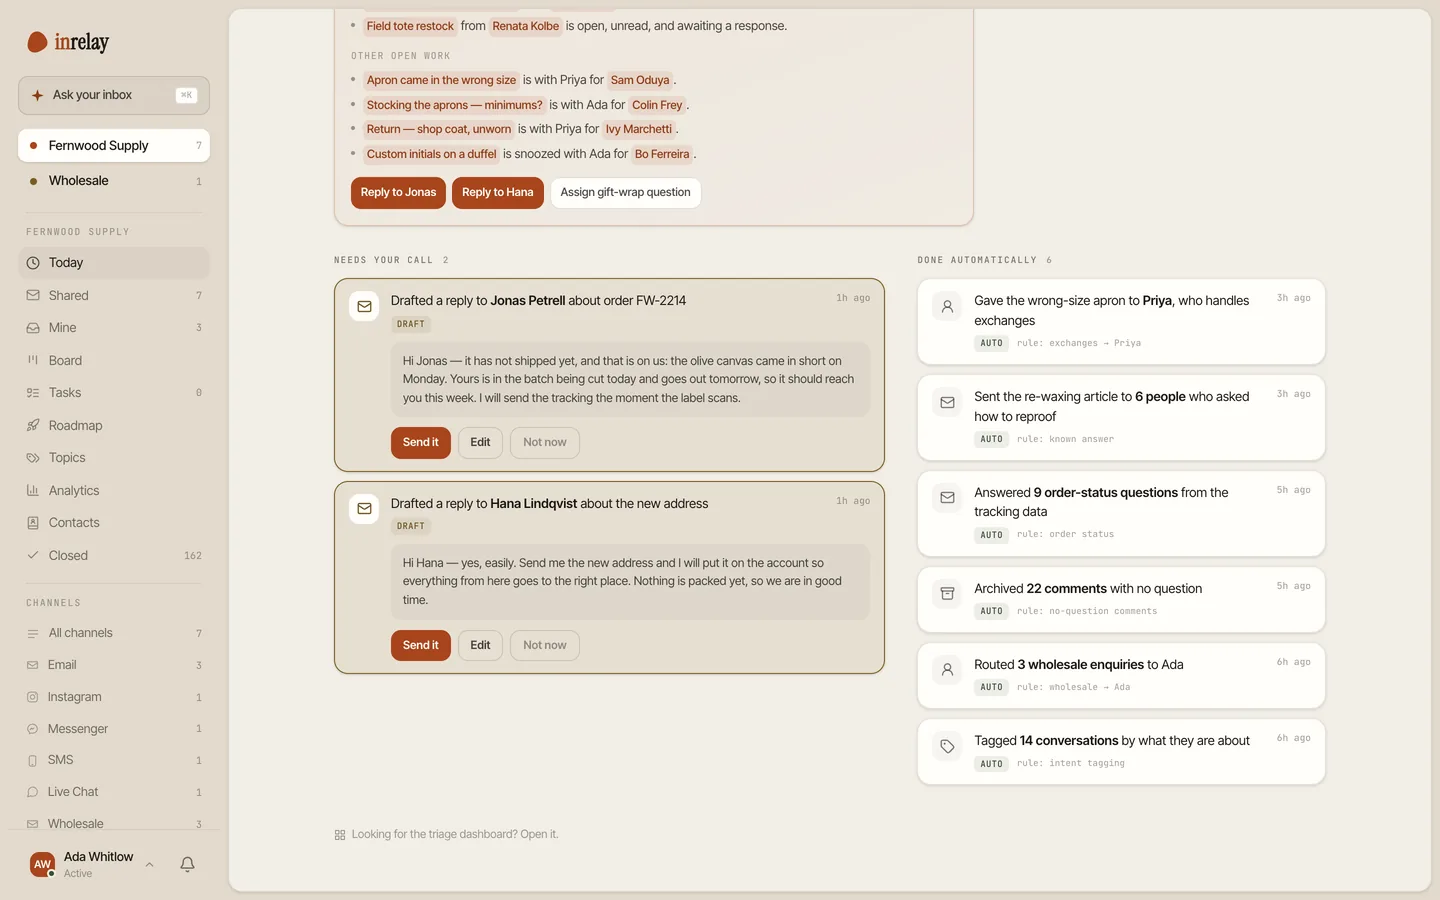1440x900 pixels.
Task: Click the Shared inbox envelope icon
Action: coord(33,296)
